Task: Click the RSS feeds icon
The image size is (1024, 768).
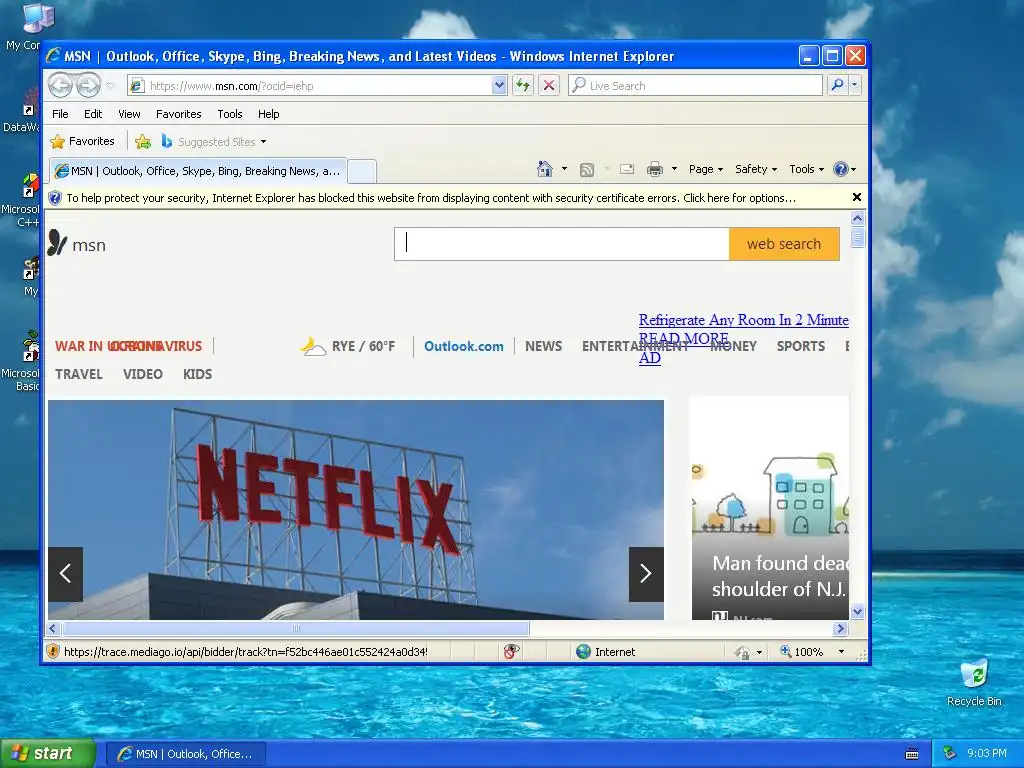Action: (x=587, y=170)
